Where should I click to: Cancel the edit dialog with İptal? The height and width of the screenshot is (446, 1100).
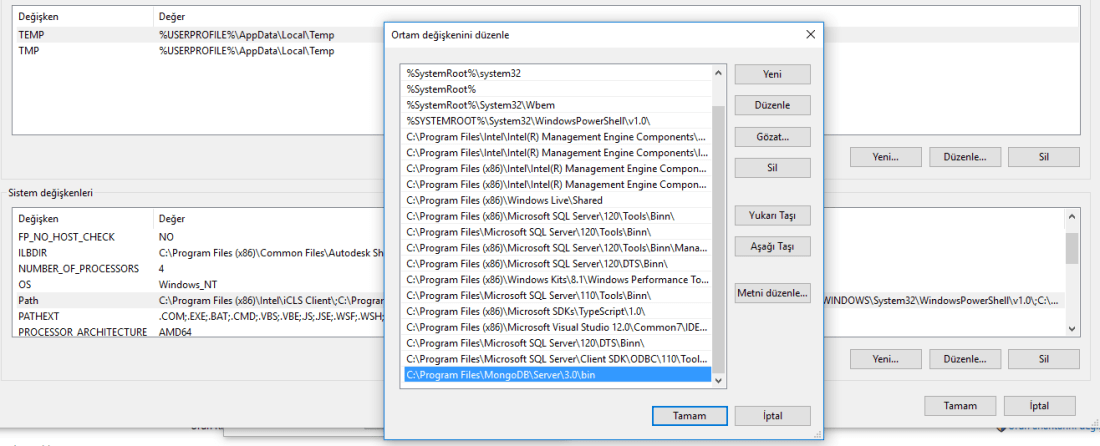pyautogui.click(x=772, y=415)
